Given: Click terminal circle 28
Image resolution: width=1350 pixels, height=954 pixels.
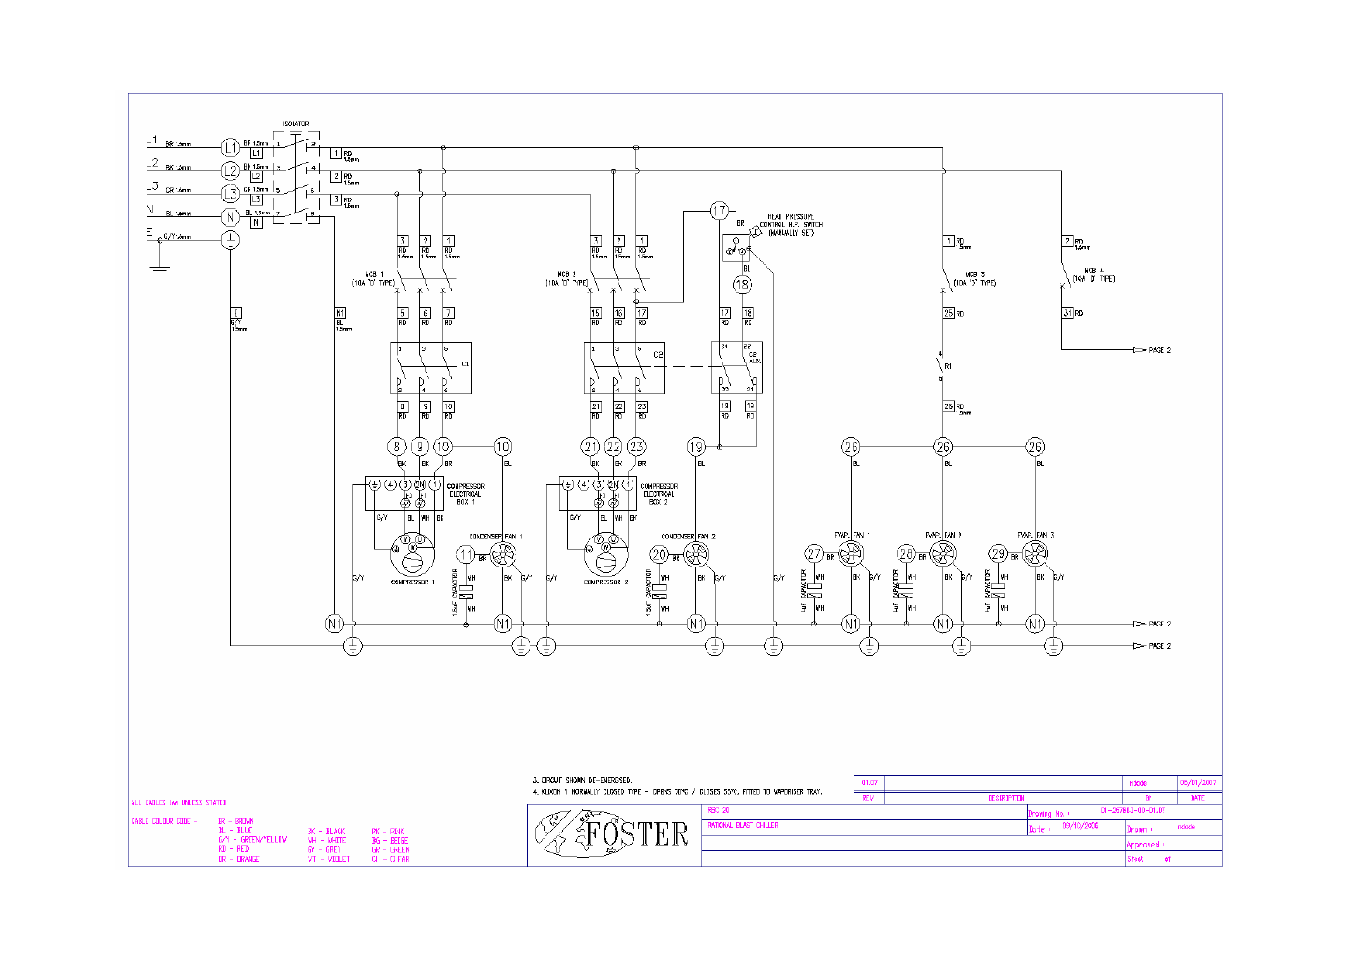Looking at the screenshot, I should click(x=906, y=553).
